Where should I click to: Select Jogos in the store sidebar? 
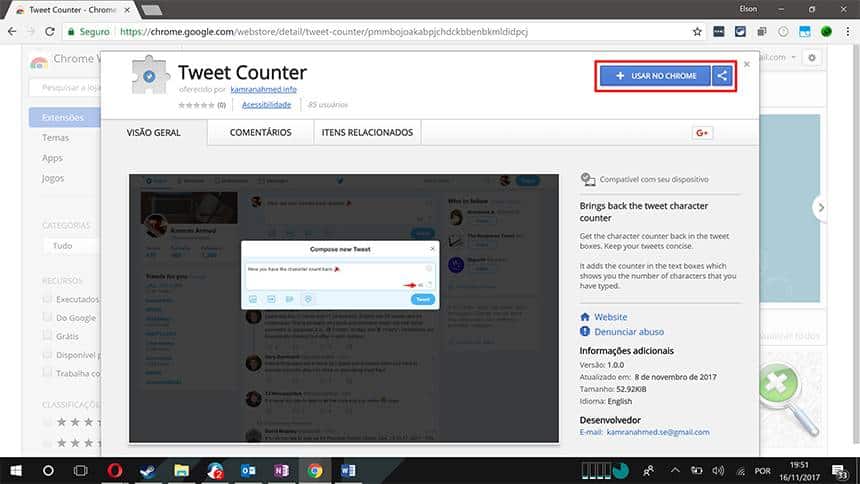[x=53, y=178]
